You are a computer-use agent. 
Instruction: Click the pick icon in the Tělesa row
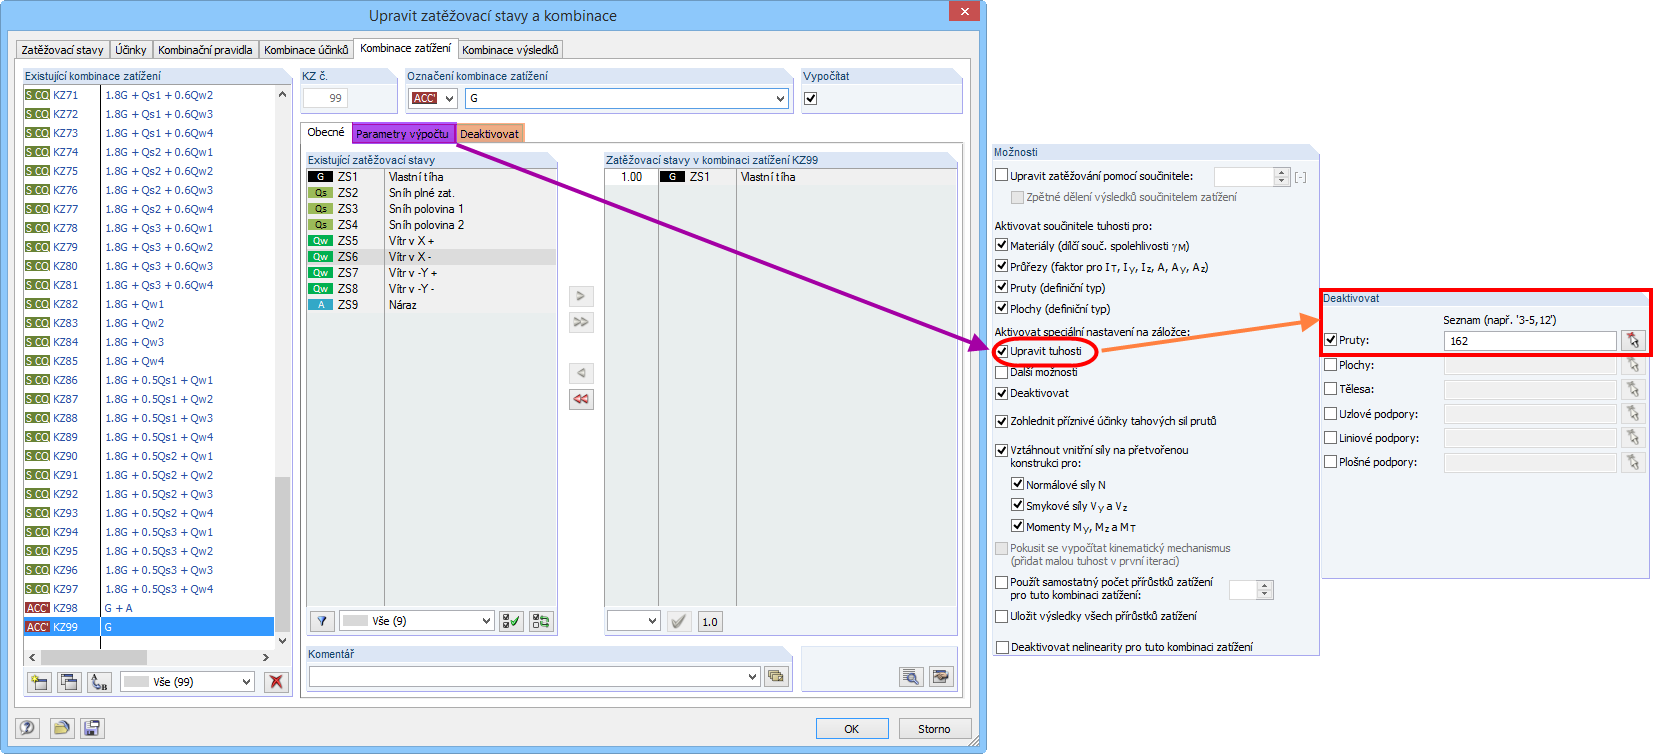1633,389
